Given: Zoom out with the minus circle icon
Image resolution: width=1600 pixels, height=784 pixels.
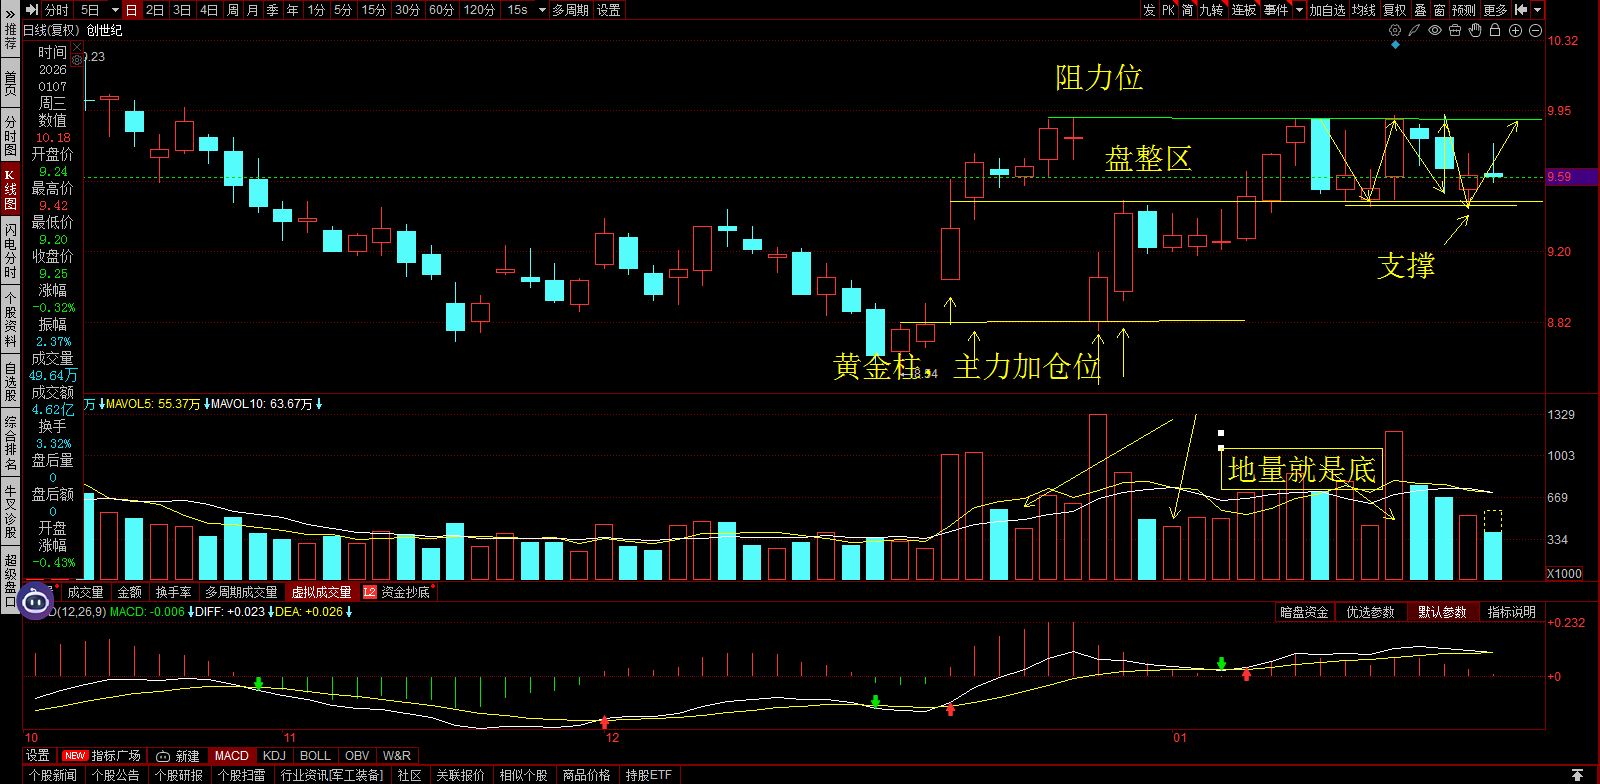Looking at the screenshot, I should tap(1535, 30).
